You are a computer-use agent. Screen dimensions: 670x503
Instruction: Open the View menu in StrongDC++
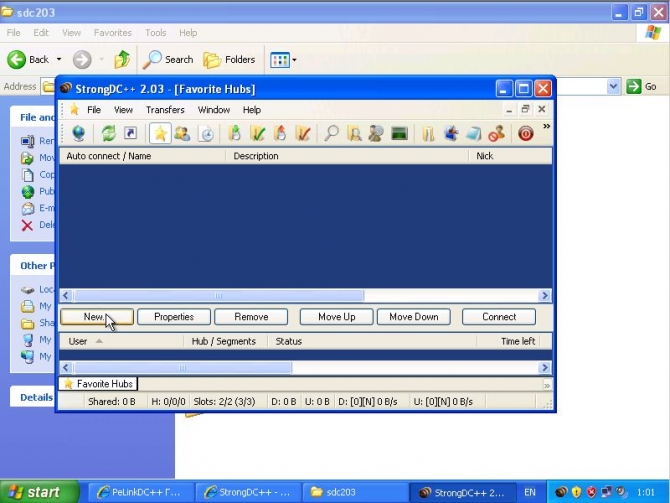point(123,110)
